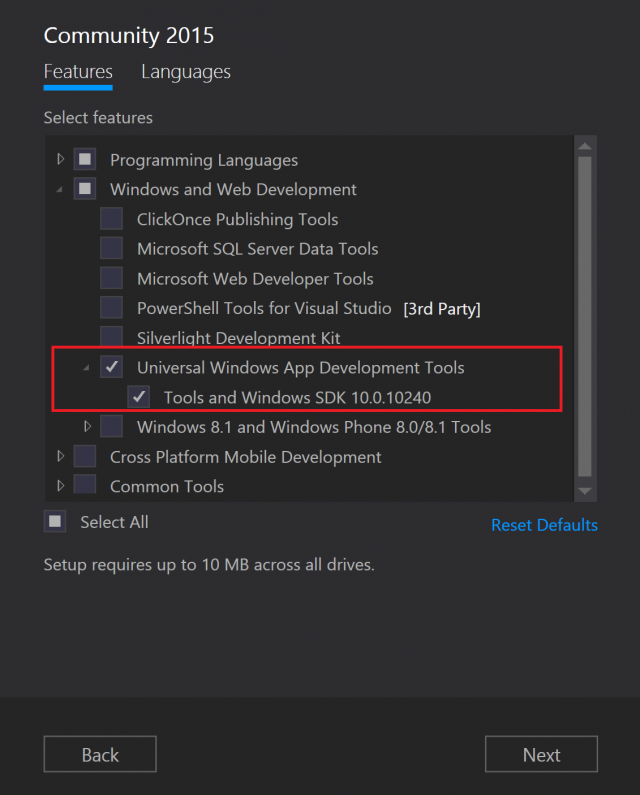The image size is (640, 795).
Task: Check Microsoft SQL Server Data Tools
Action: [111, 248]
